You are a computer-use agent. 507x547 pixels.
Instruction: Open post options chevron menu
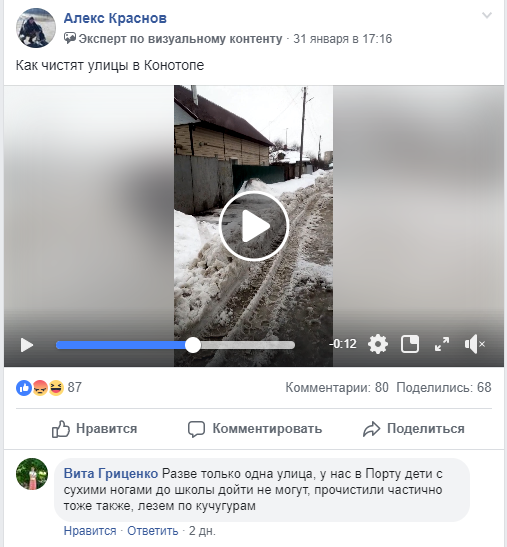tap(487, 15)
